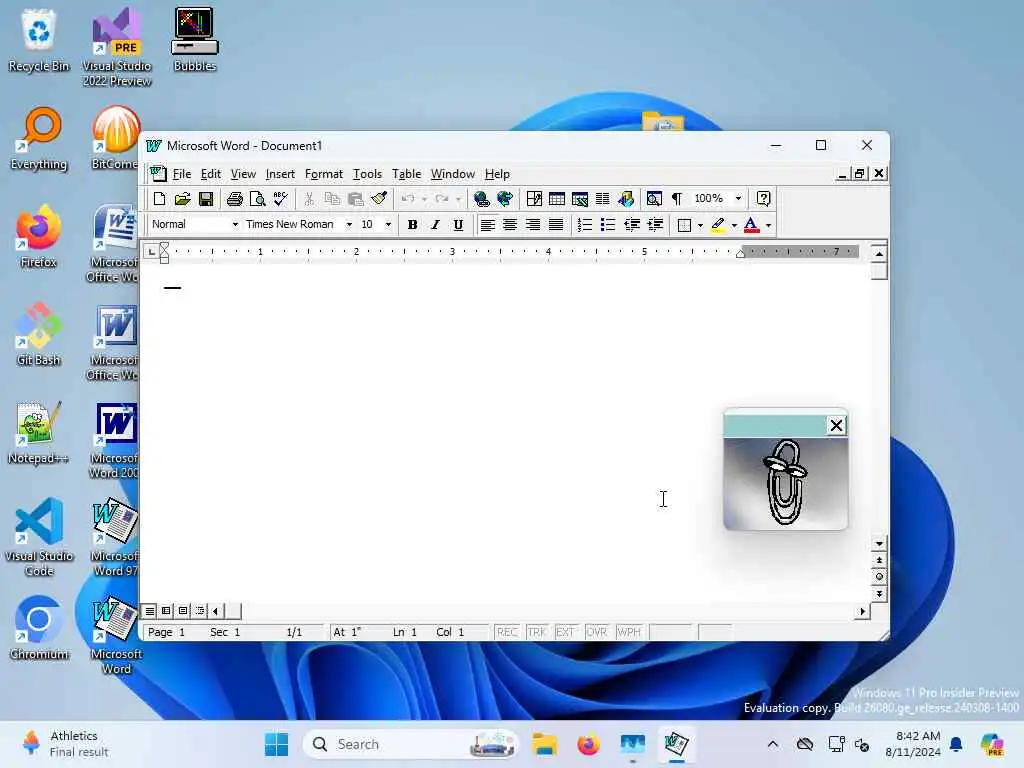The height and width of the screenshot is (768, 1024).
Task: Toggle OVR overtype mode in status bar
Action: [x=596, y=632]
